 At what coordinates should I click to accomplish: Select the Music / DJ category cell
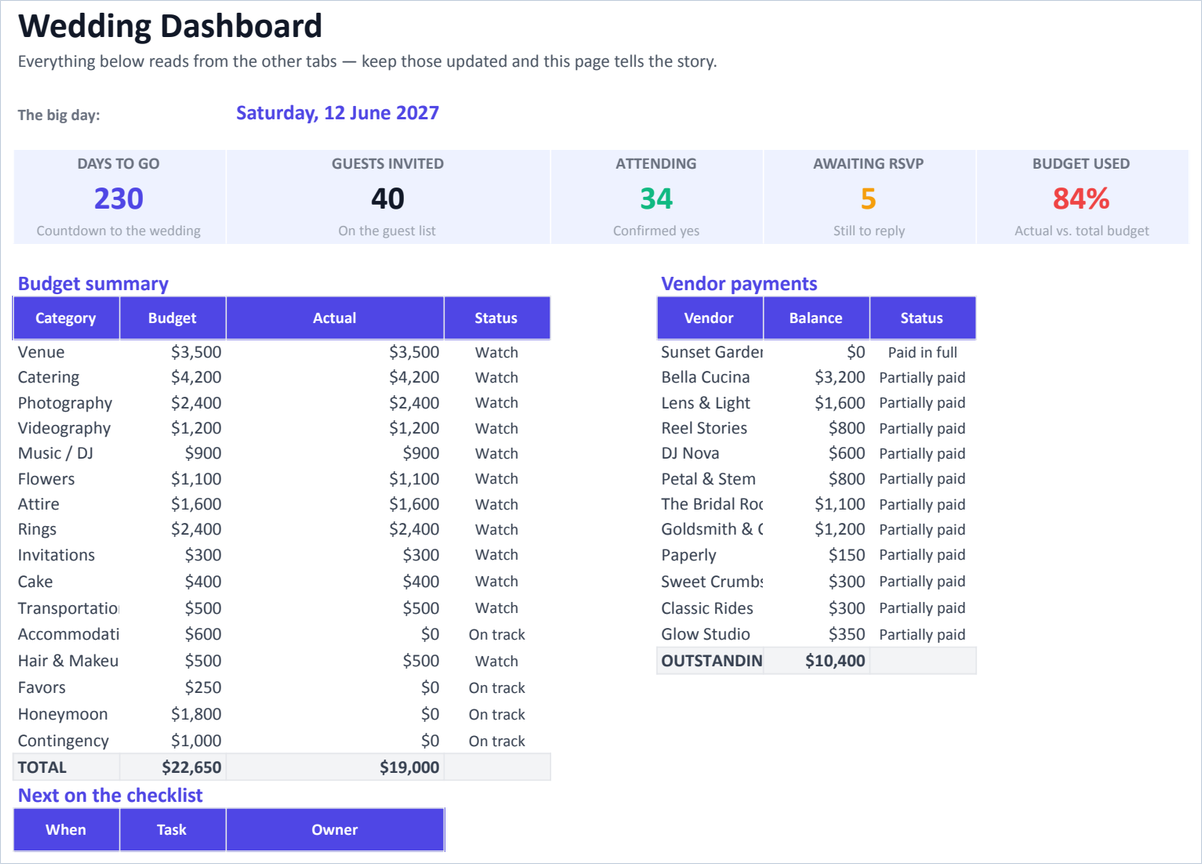66,453
